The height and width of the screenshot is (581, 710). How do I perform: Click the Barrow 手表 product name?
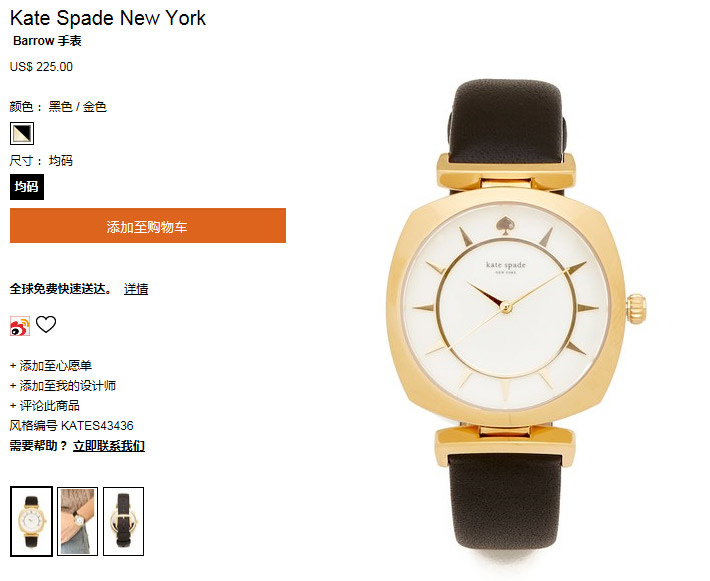point(47,41)
